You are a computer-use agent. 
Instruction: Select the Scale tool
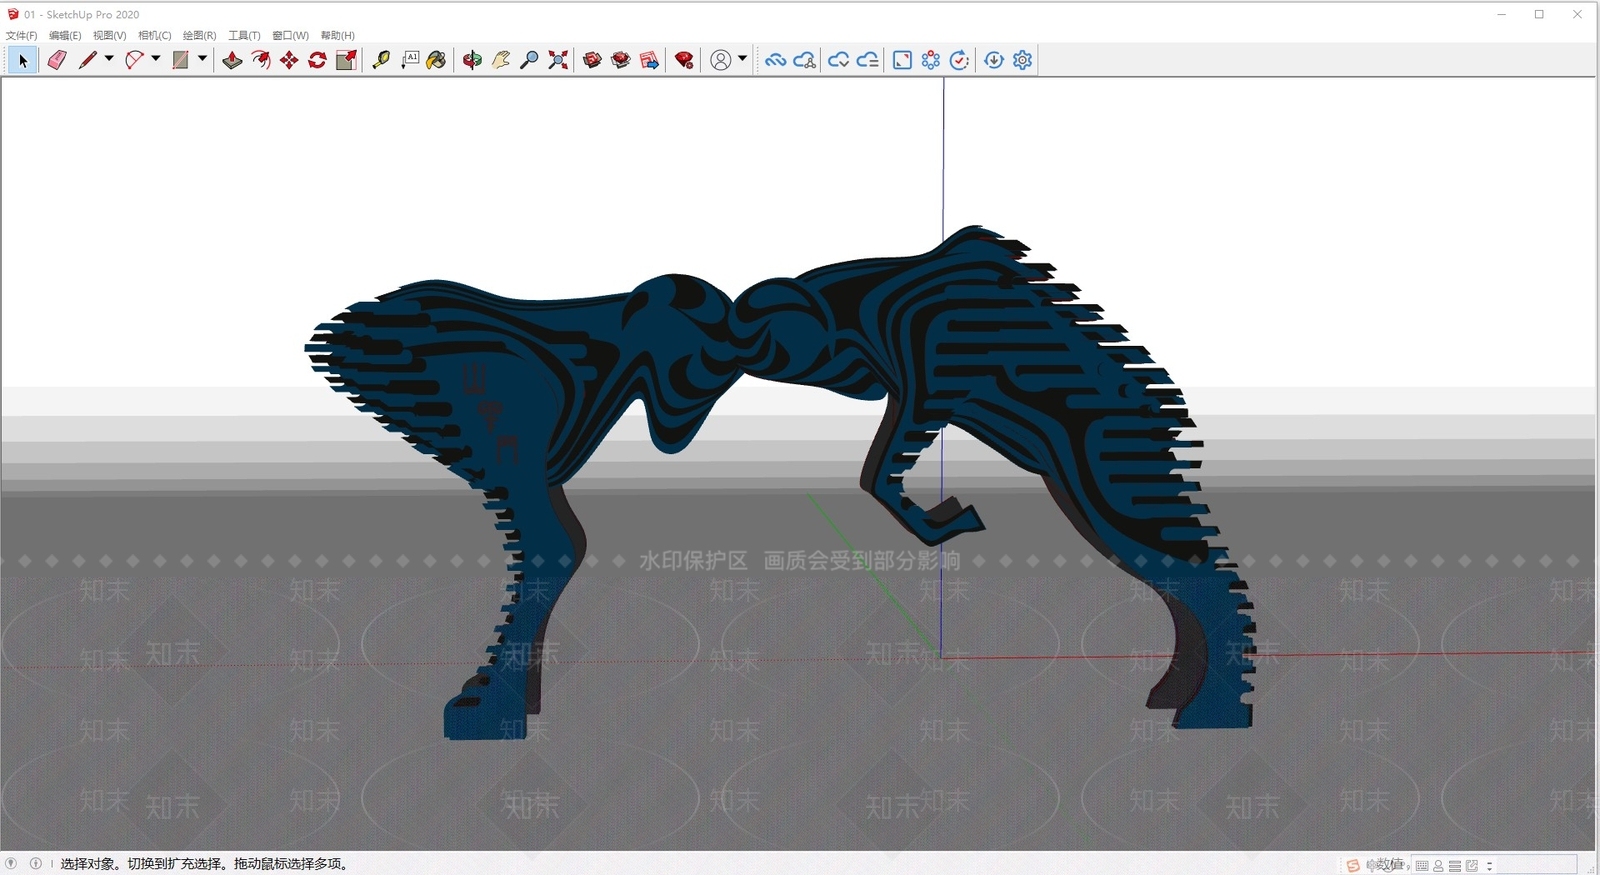[x=346, y=61]
